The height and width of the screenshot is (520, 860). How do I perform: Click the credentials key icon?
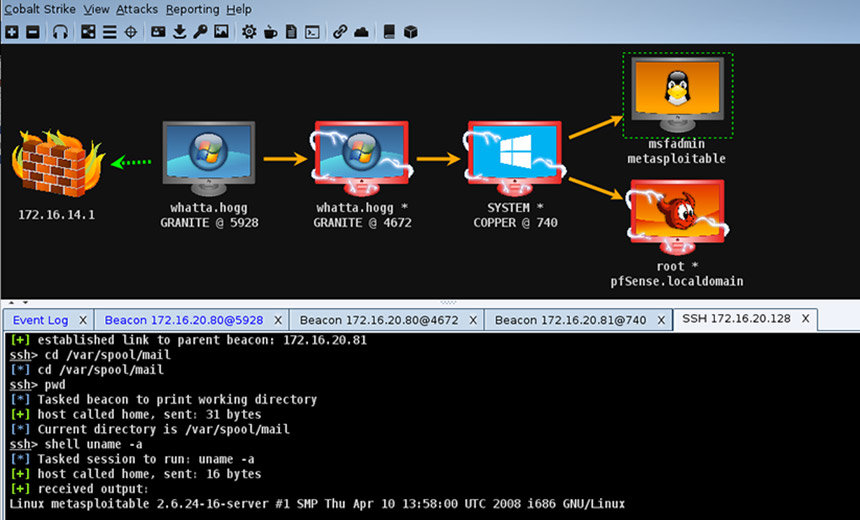click(200, 32)
